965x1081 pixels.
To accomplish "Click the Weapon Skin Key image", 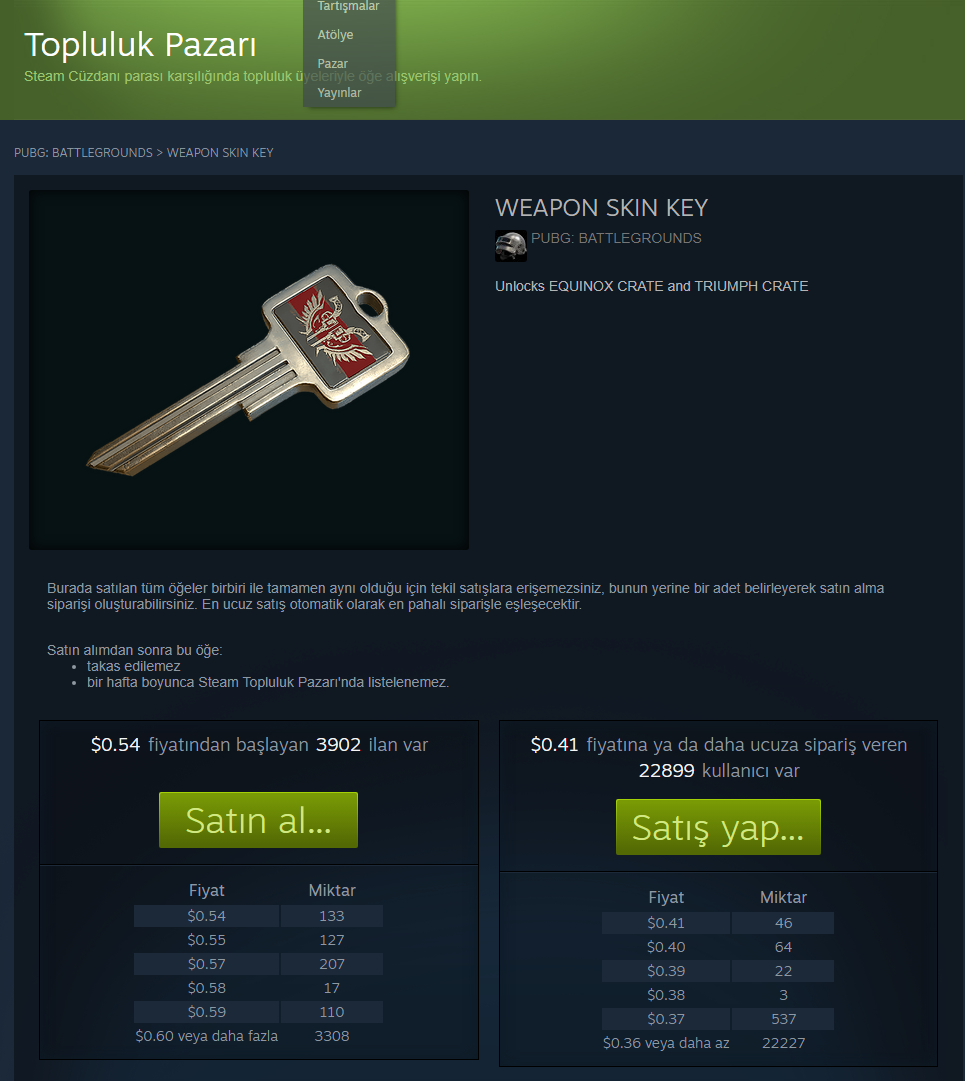I will [x=249, y=370].
